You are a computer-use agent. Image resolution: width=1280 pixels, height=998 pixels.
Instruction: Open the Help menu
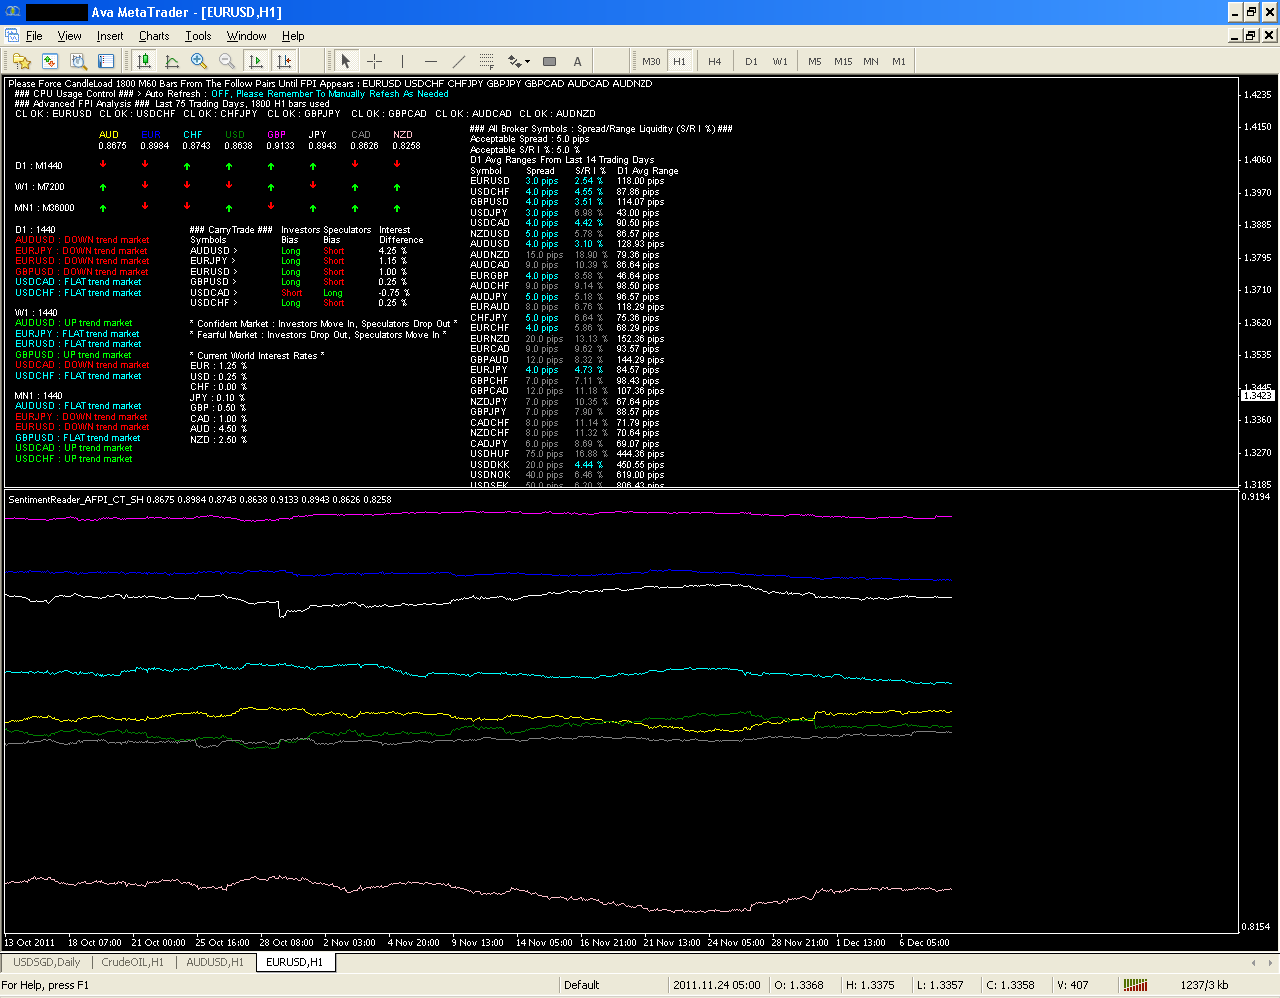pos(293,36)
